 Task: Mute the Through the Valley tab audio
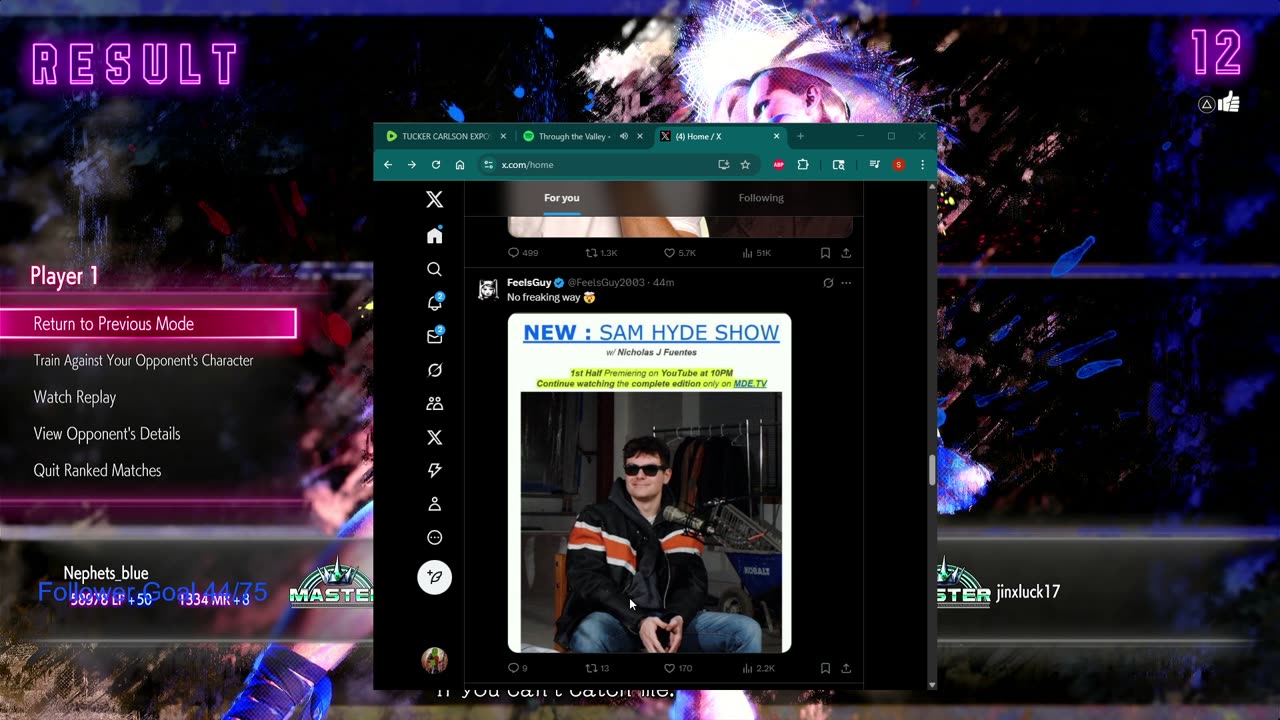624,136
